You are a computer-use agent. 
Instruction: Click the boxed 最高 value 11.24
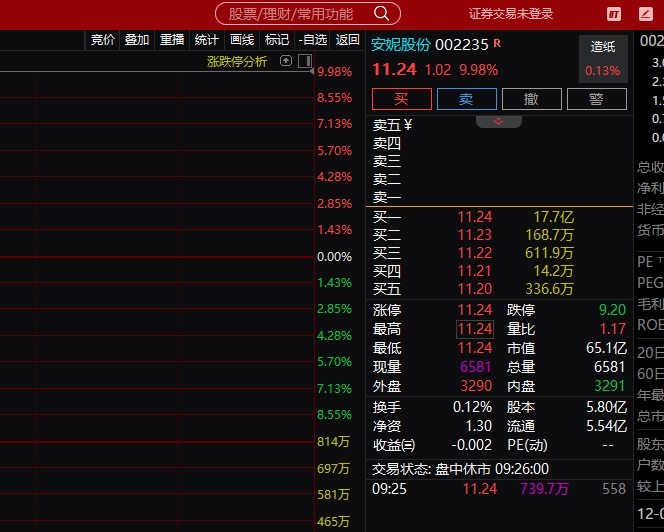[x=475, y=329]
